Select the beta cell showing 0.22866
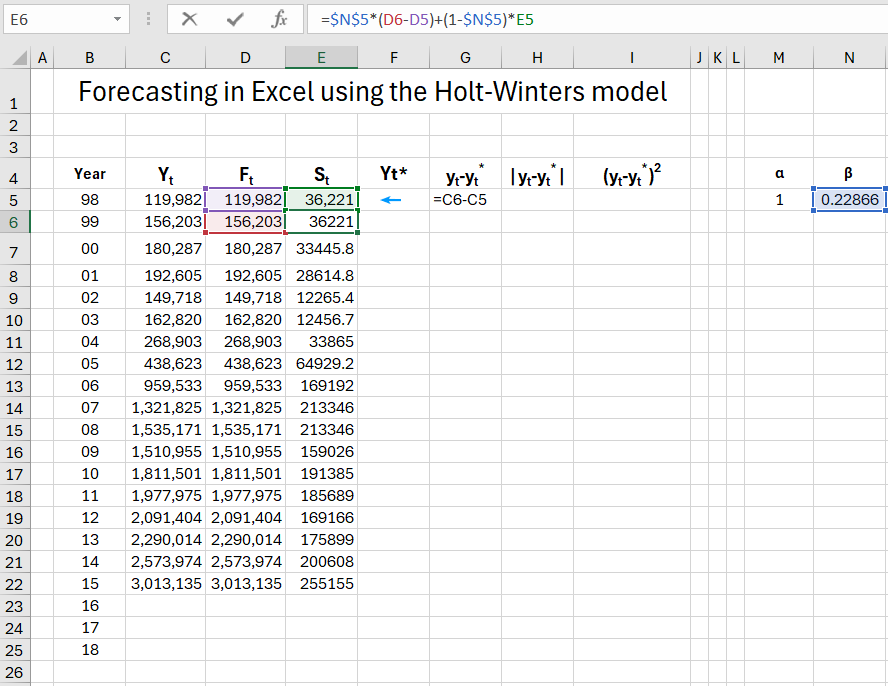Image resolution: width=888 pixels, height=686 pixels. (848, 199)
